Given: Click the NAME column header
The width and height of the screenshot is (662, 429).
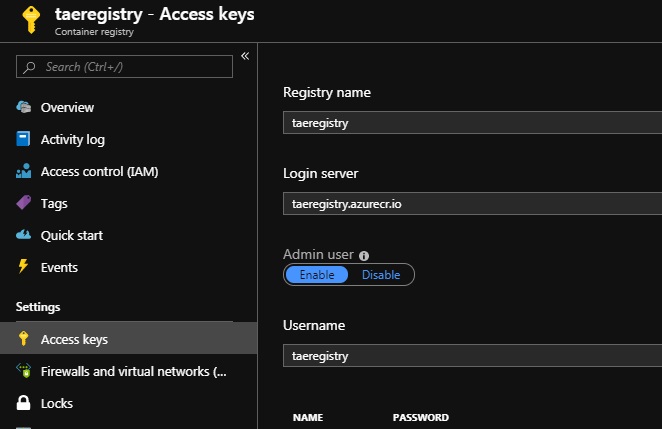Looking at the screenshot, I should pyautogui.click(x=308, y=418).
